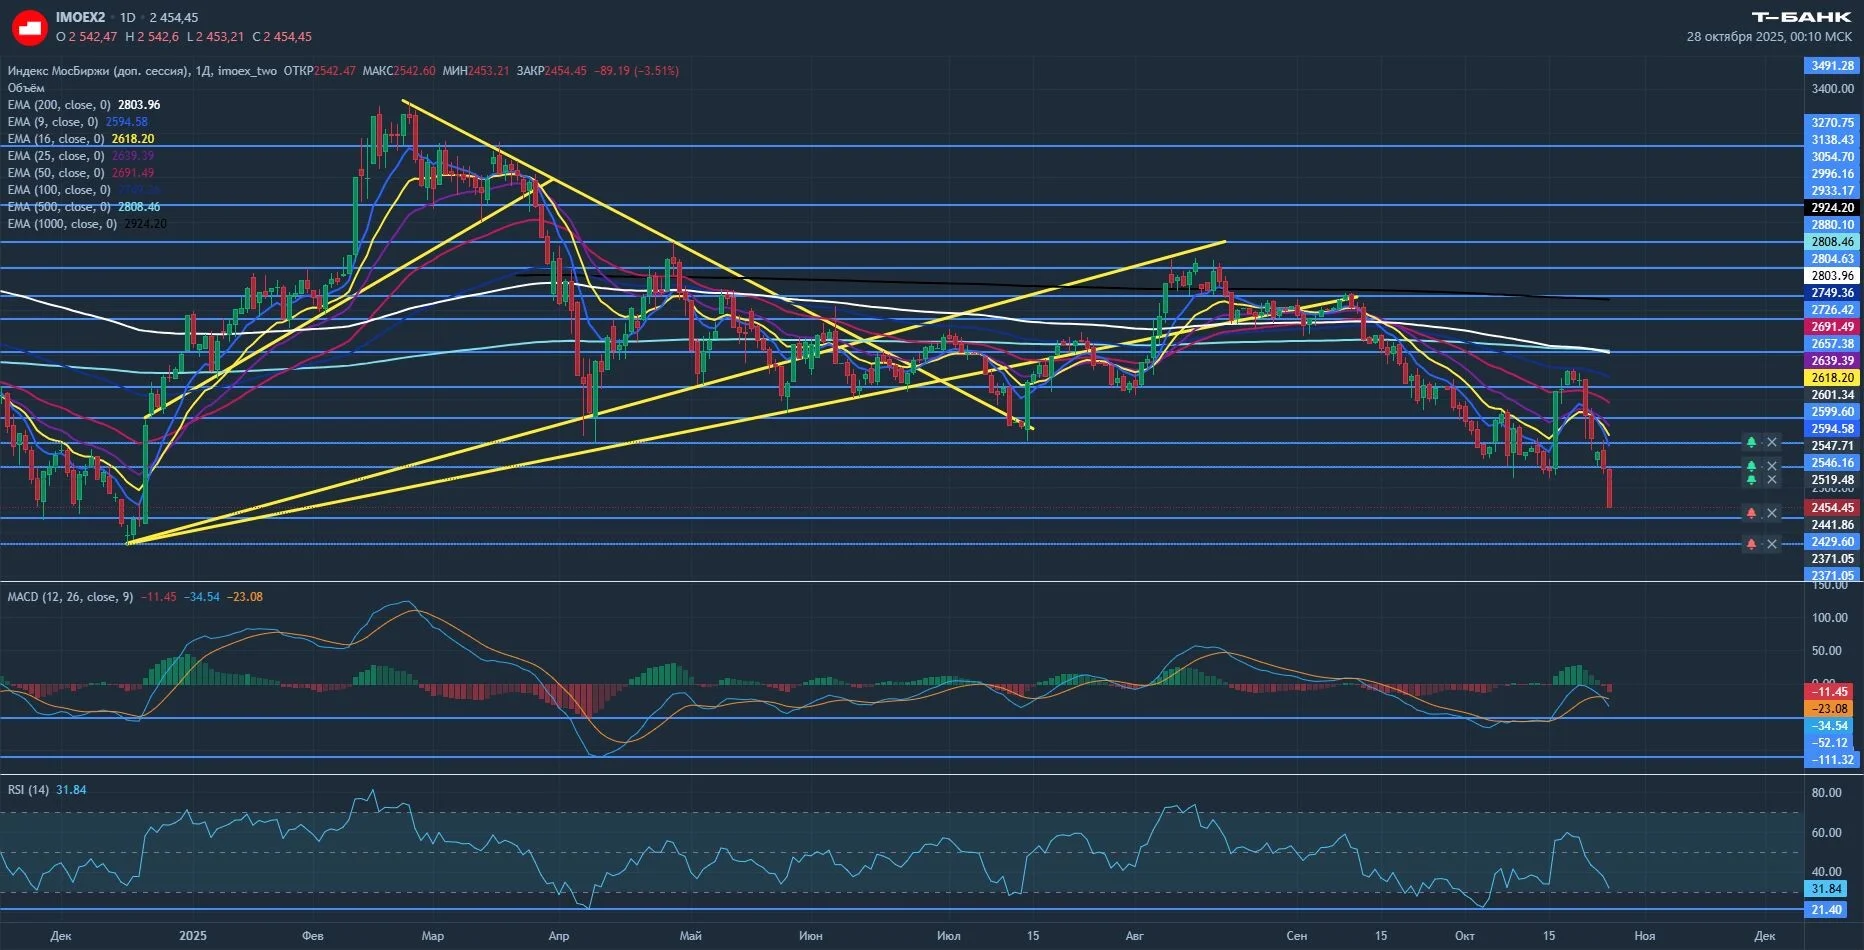The height and width of the screenshot is (950, 1864).
Task: Click the -111.32 MACD level label
Action: (1832, 760)
